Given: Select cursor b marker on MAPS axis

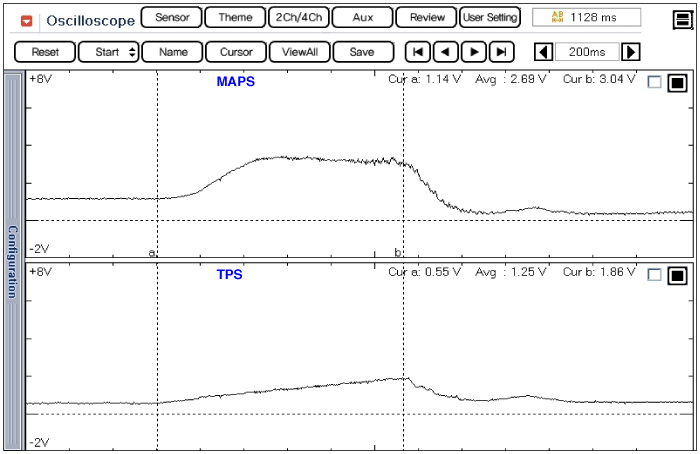Looking at the screenshot, I should pyautogui.click(x=398, y=252).
